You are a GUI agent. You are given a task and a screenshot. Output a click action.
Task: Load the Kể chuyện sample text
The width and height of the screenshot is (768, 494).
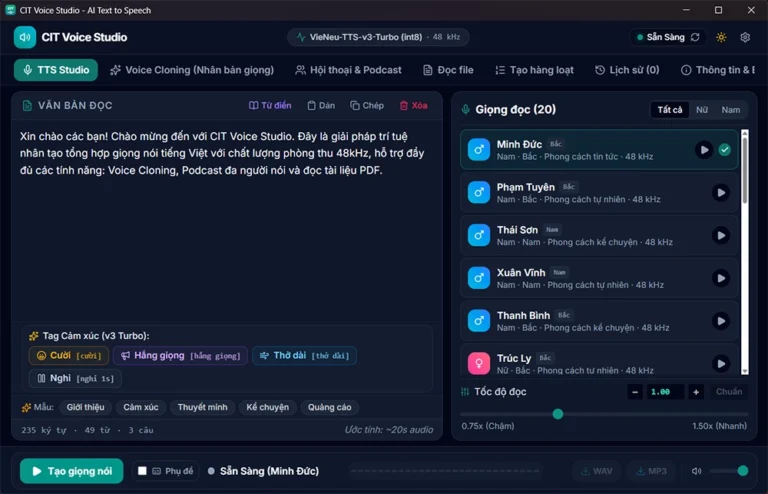click(x=267, y=407)
